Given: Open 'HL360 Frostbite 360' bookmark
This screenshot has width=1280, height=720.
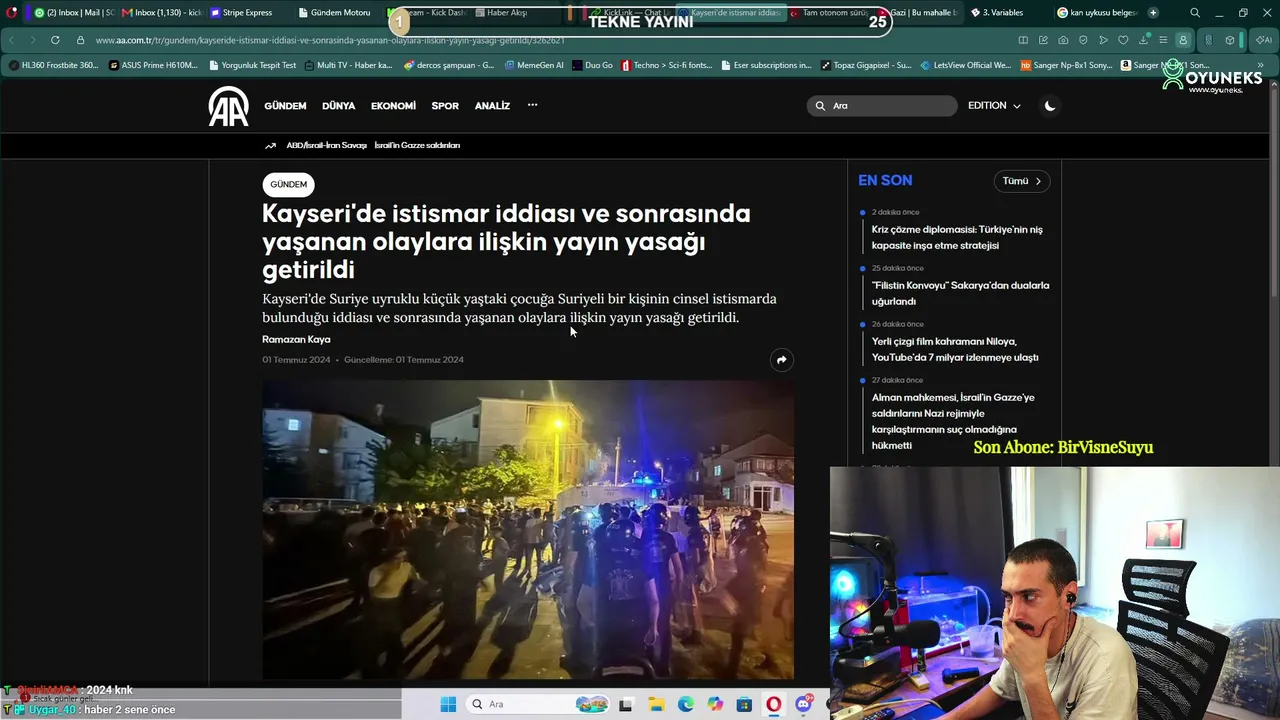Looking at the screenshot, I should (53, 66).
